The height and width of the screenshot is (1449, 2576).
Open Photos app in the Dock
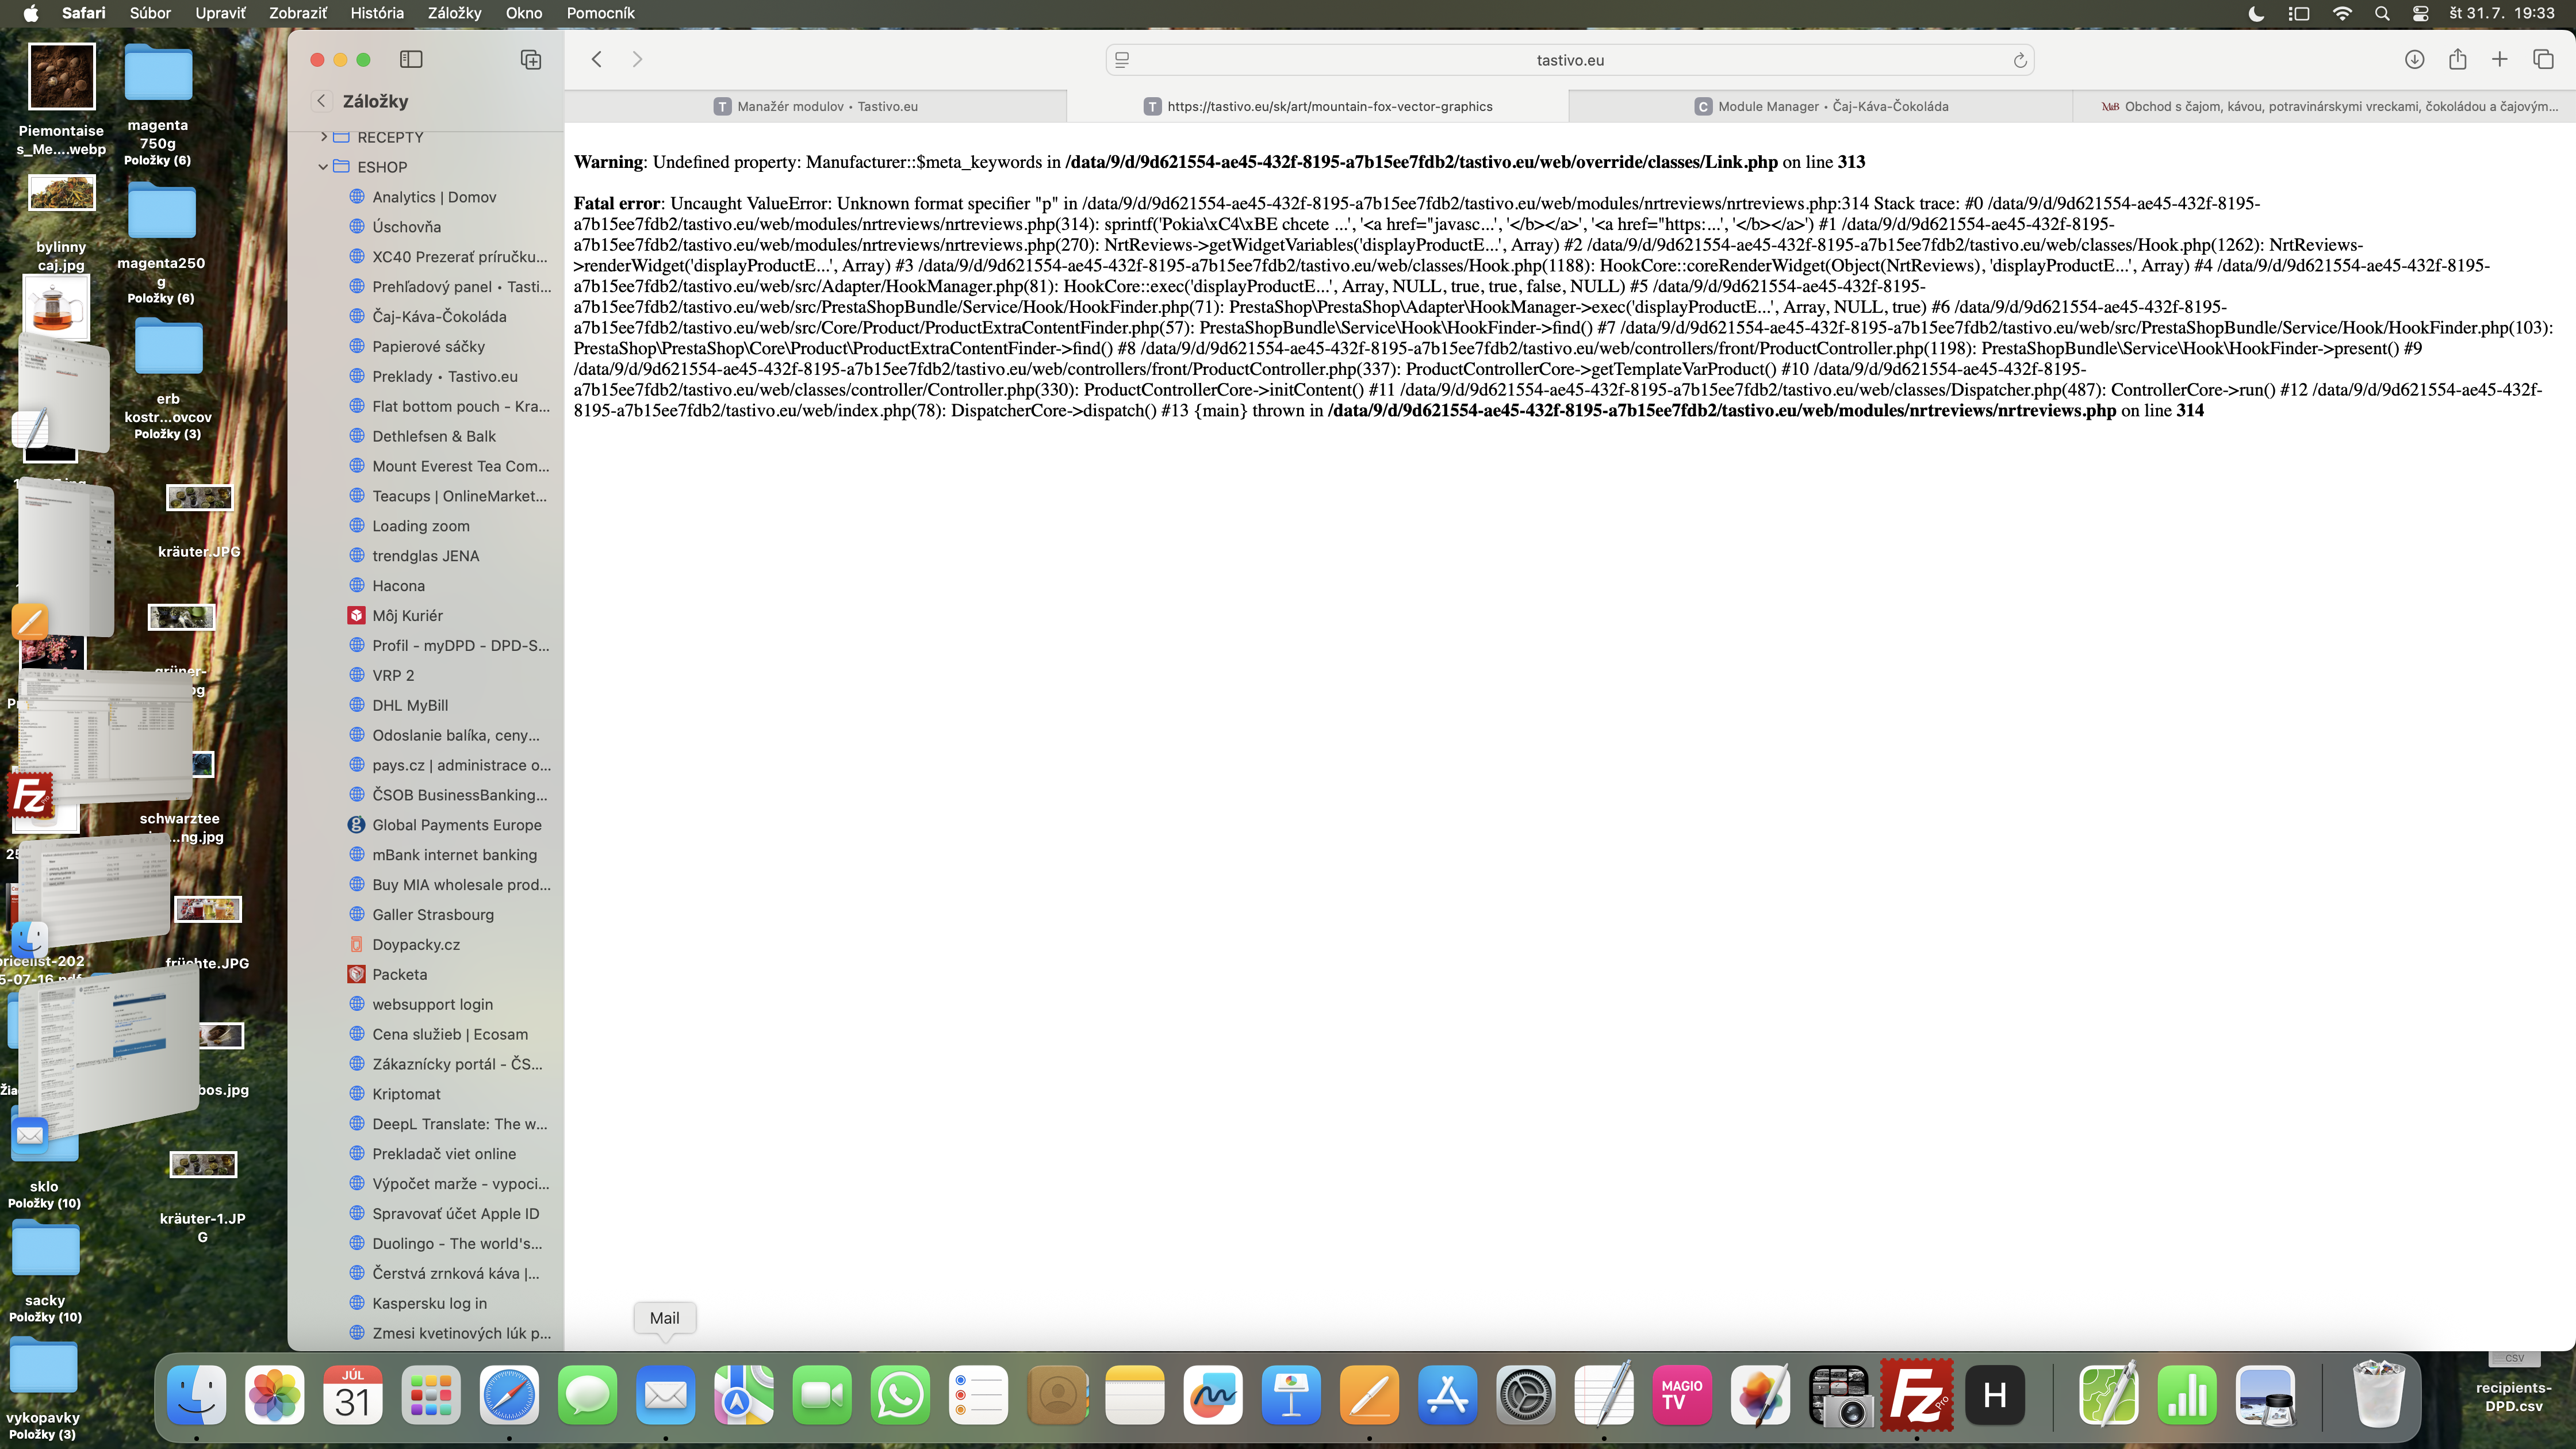pyautogui.click(x=274, y=1395)
